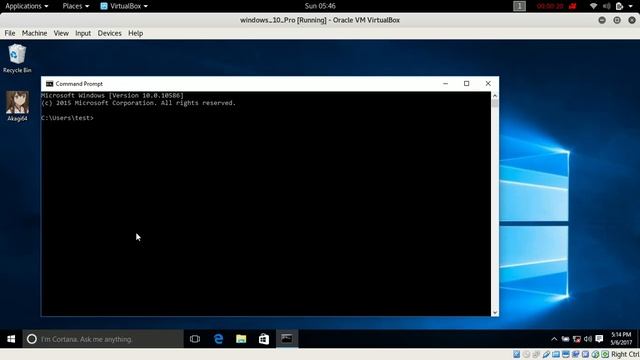Screen dimensions: 640x360
Task: Open the Wi-Fi indicator in top bar
Action: pos(593,6)
